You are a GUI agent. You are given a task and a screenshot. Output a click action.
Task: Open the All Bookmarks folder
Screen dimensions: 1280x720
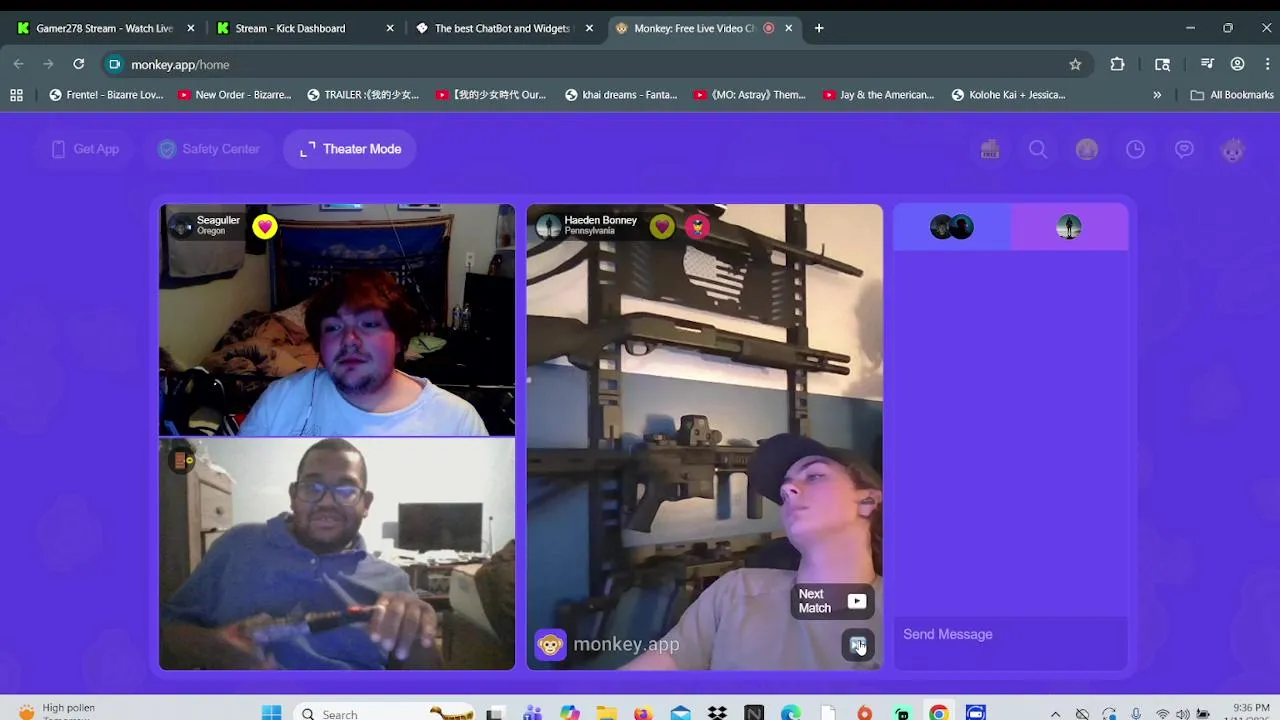(1232, 95)
